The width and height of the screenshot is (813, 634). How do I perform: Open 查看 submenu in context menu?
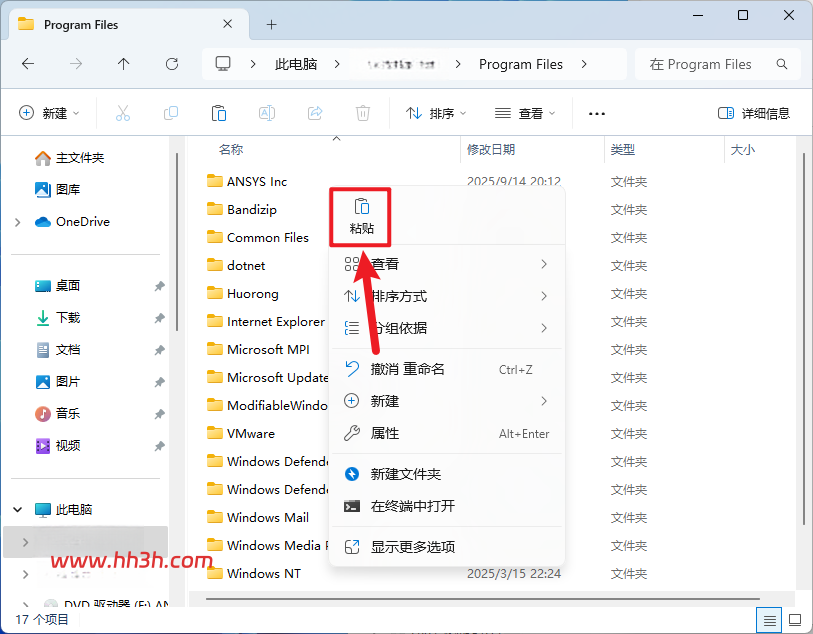pos(447,264)
